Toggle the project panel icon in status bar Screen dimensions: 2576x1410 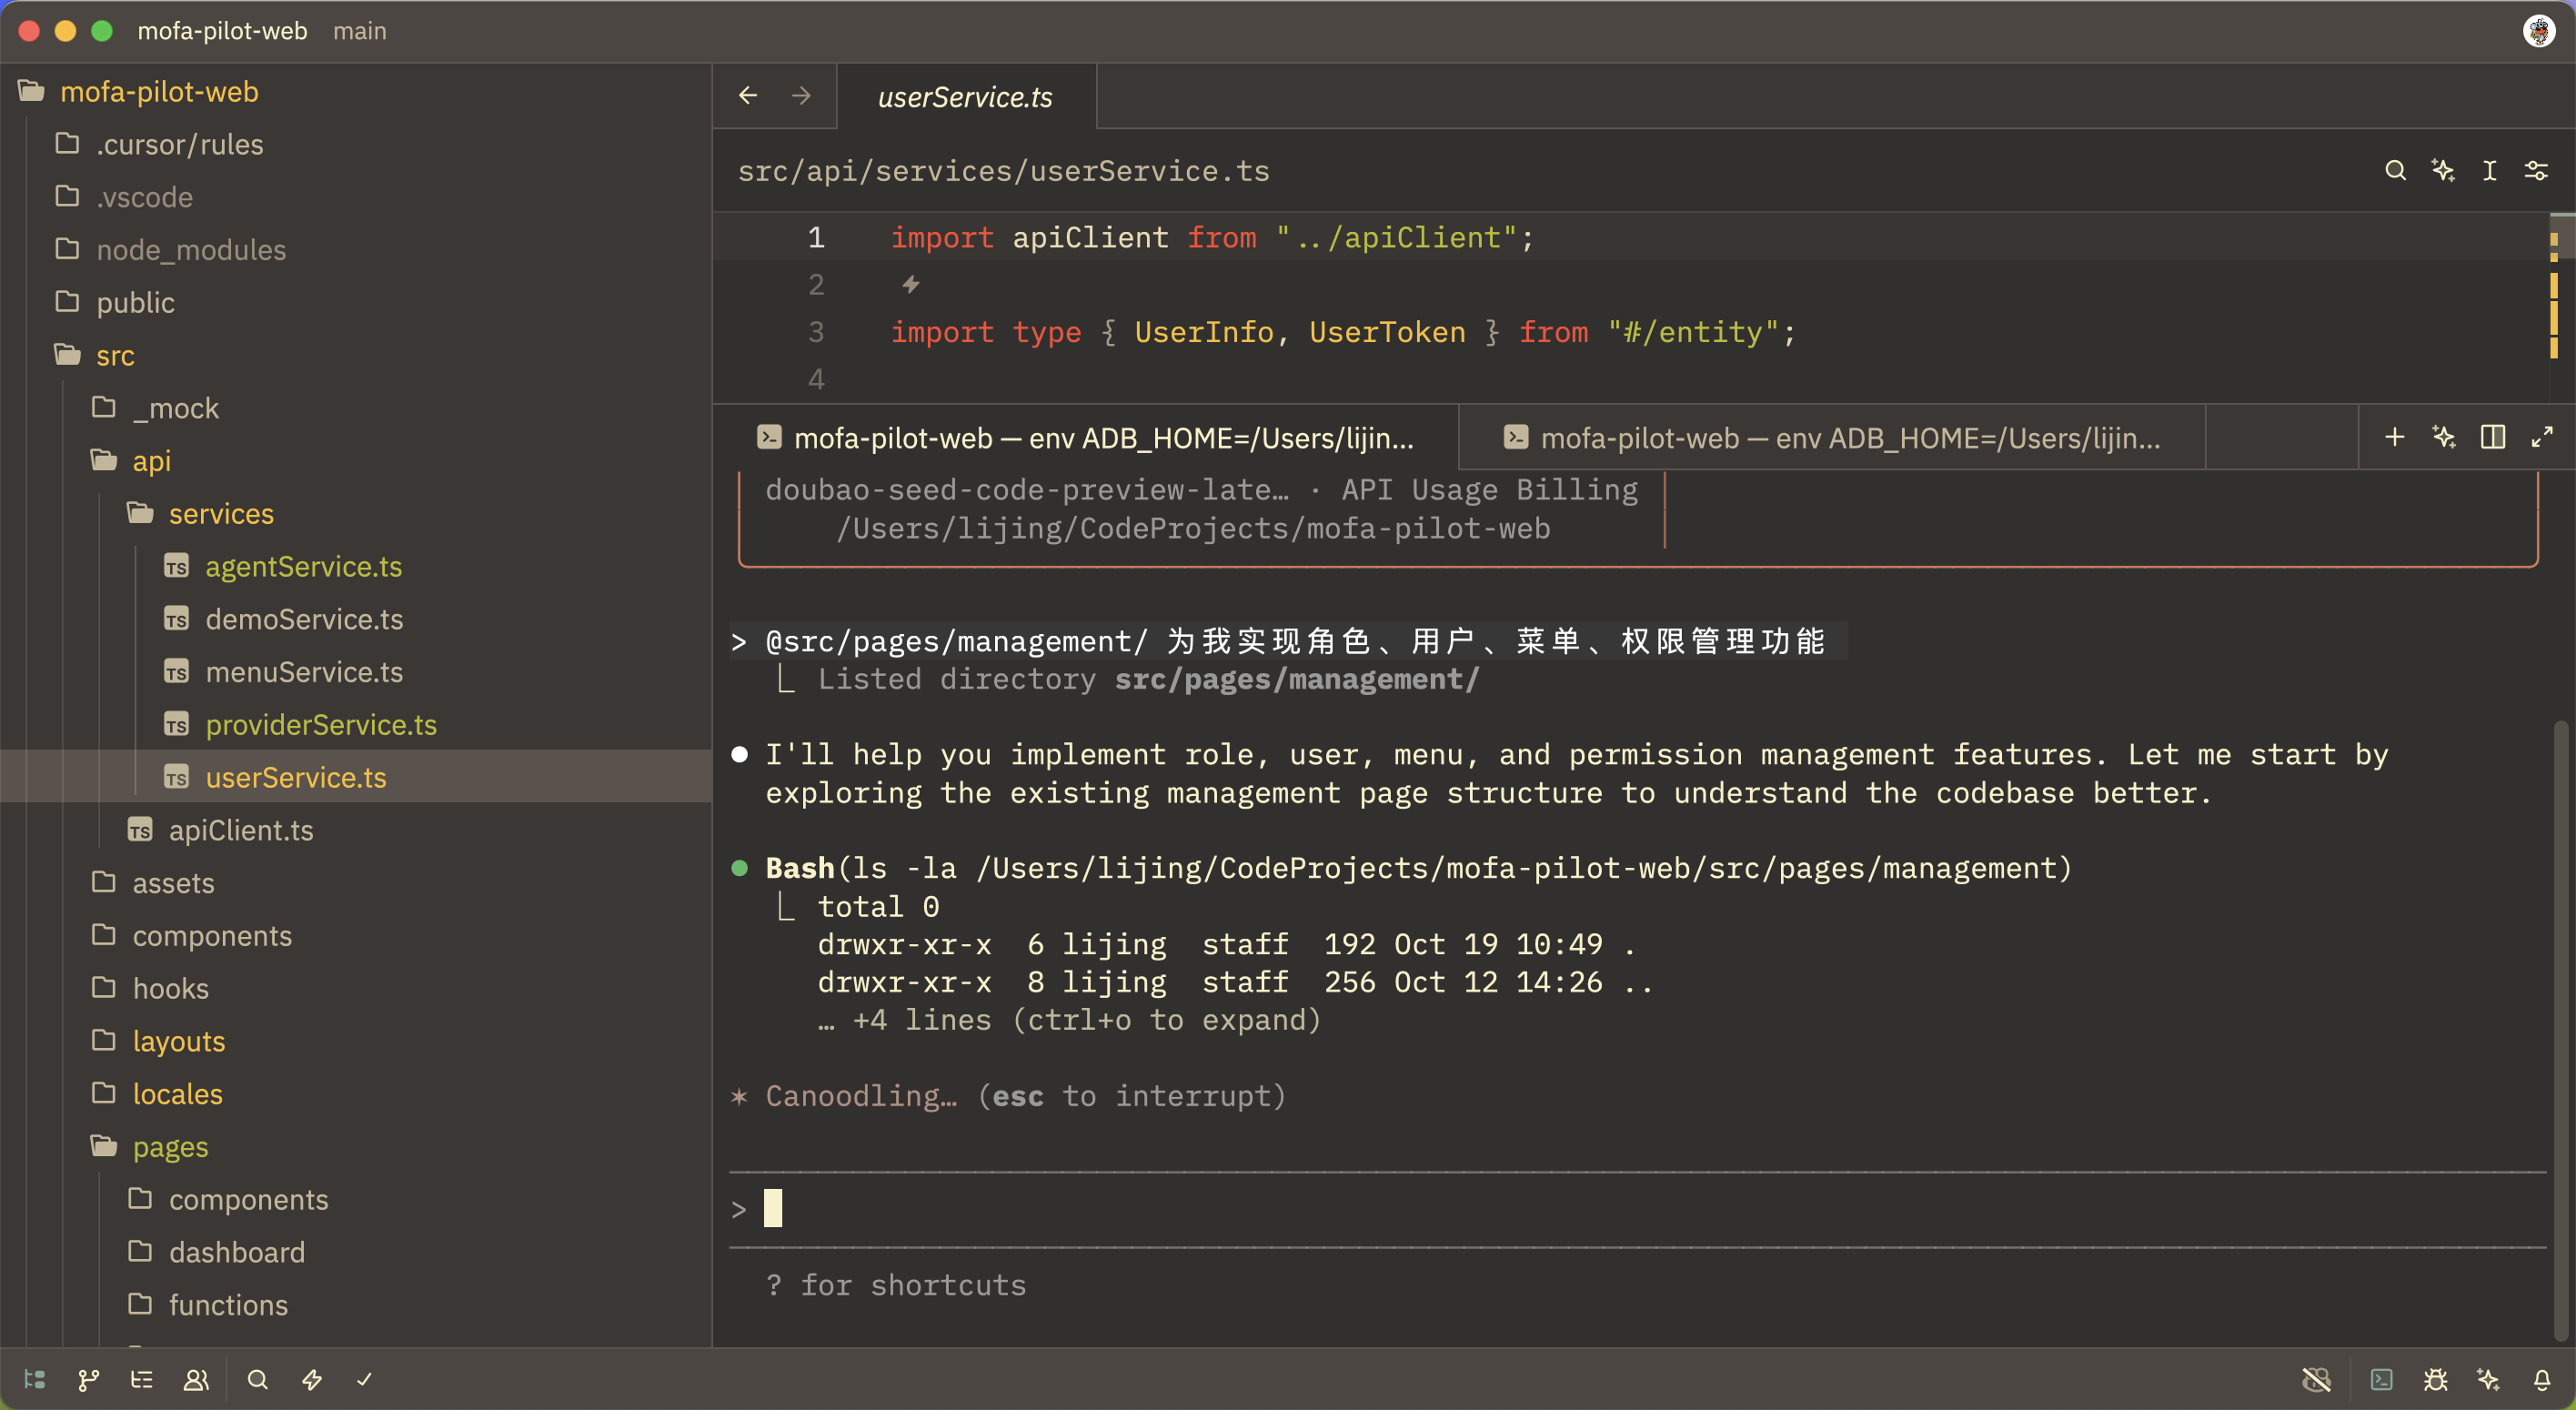point(35,1380)
